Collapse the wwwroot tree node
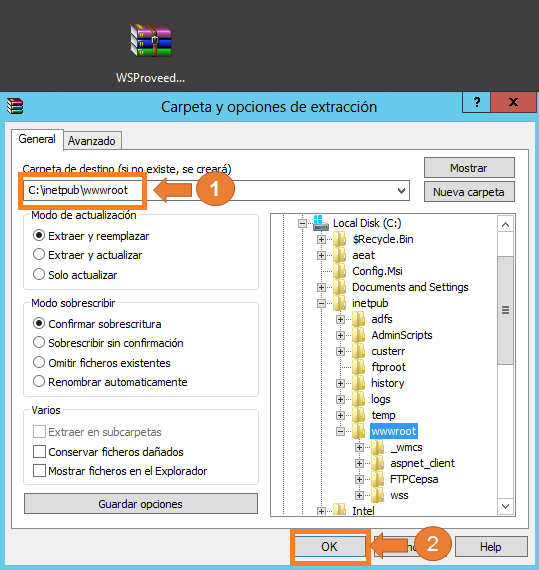The image size is (539, 570). click(x=340, y=431)
